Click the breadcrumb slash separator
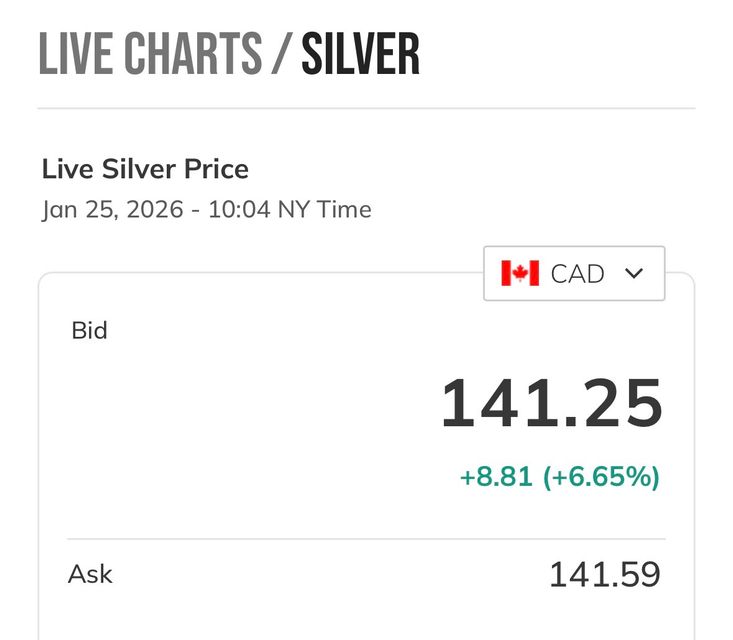733x640 pixels. pyautogui.click(x=281, y=54)
